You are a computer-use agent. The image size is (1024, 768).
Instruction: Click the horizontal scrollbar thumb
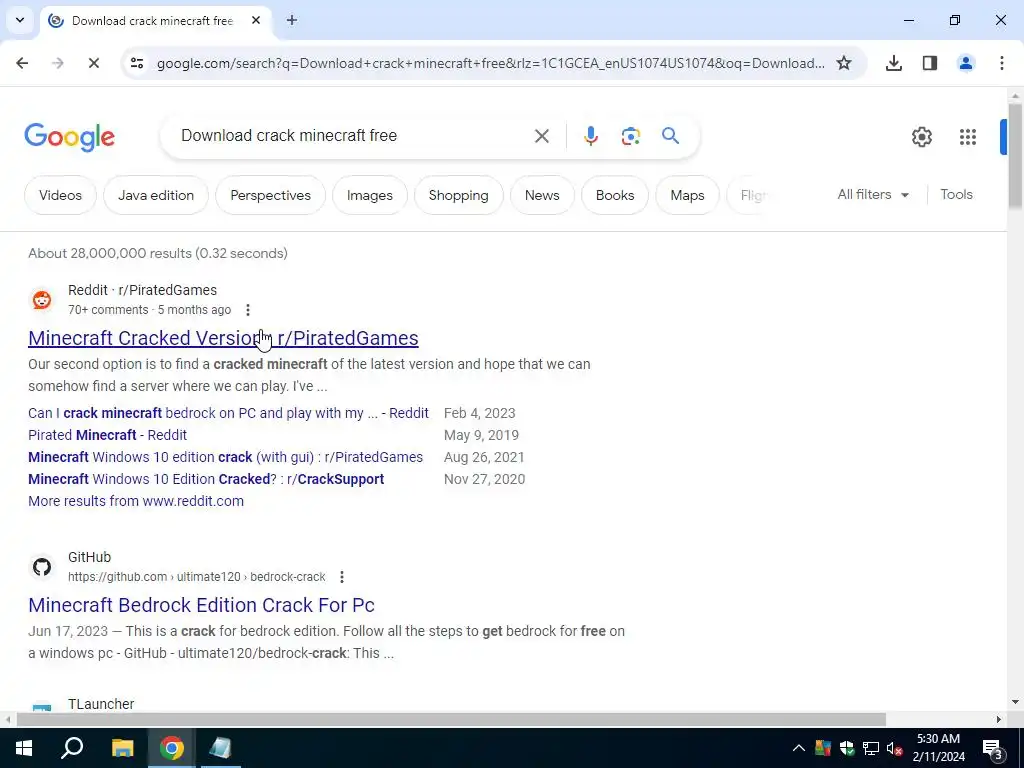[451, 720]
